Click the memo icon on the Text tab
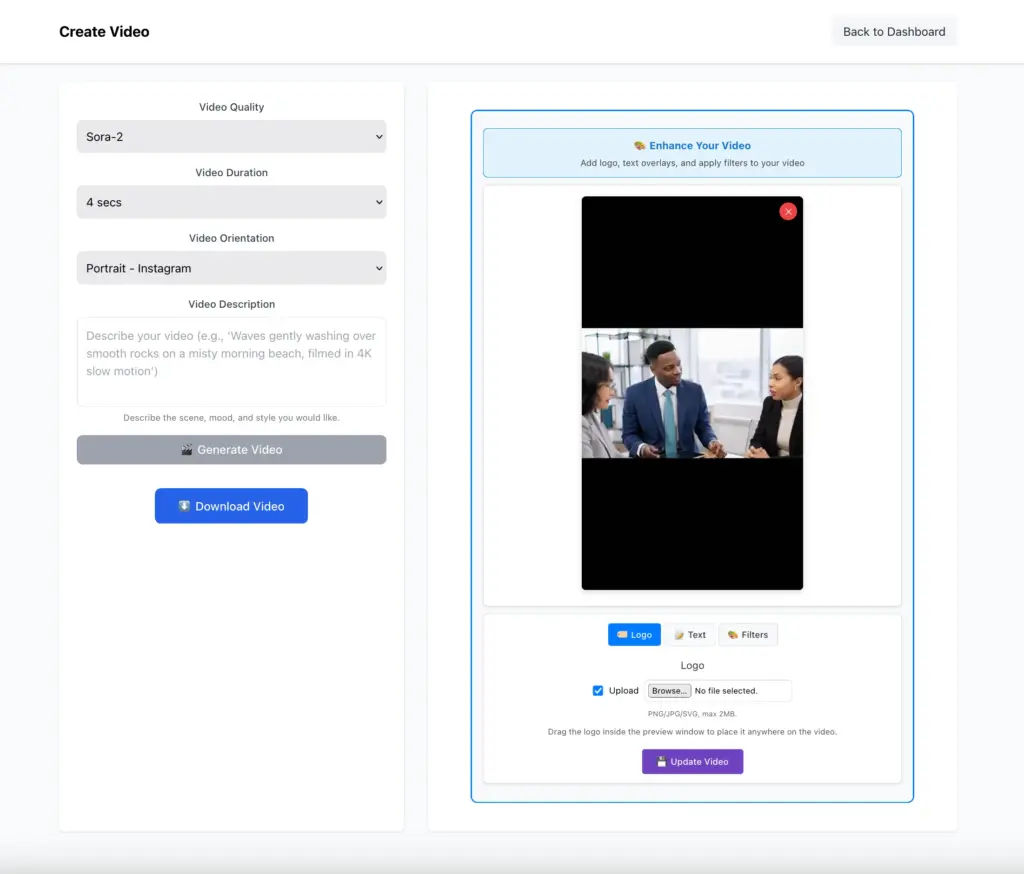 [x=679, y=635]
